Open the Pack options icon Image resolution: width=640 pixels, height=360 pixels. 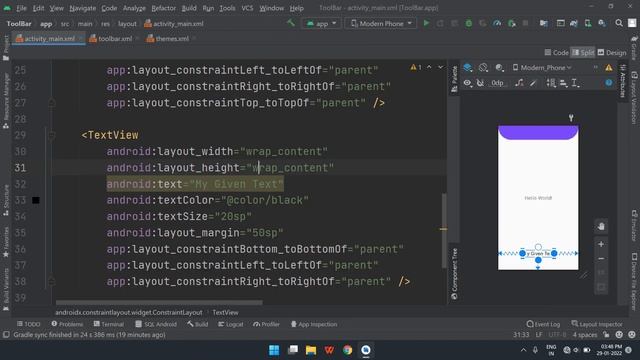[551, 83]
